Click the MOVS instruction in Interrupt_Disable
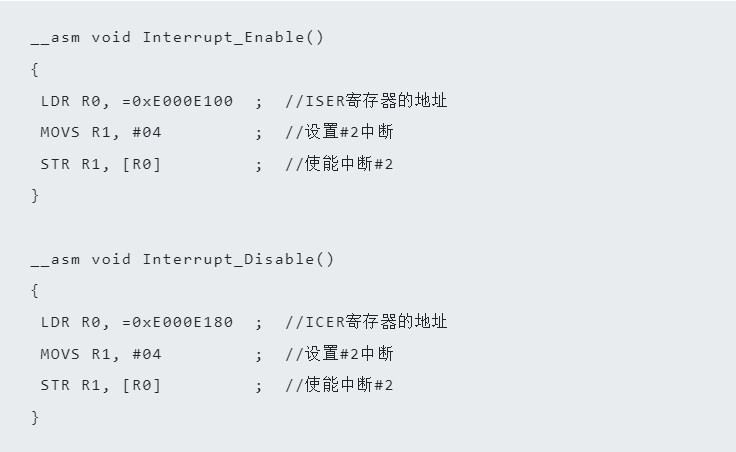This screenshot has height=452, width=736. point(60,354)
